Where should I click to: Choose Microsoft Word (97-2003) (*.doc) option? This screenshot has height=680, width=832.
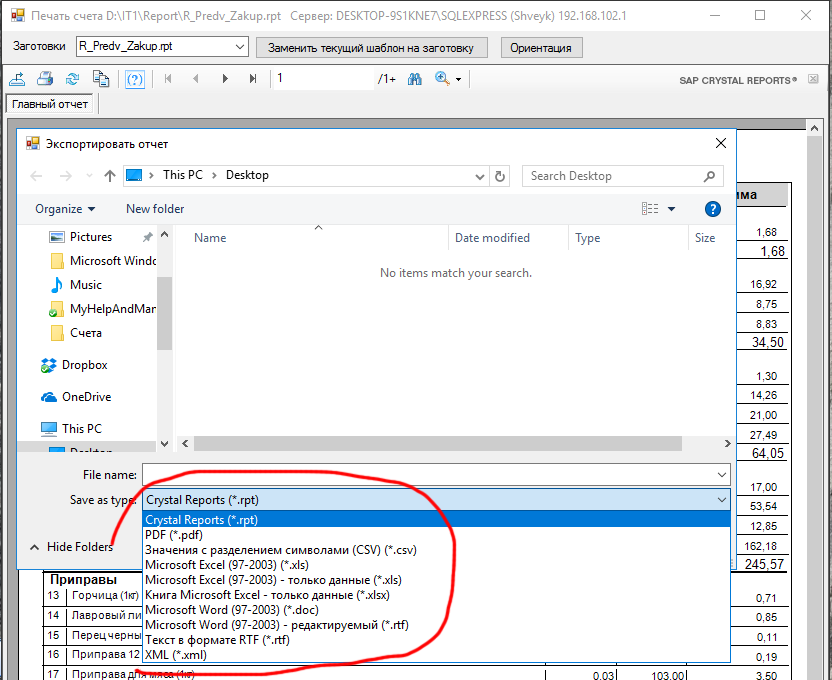[x=436, y=610]
